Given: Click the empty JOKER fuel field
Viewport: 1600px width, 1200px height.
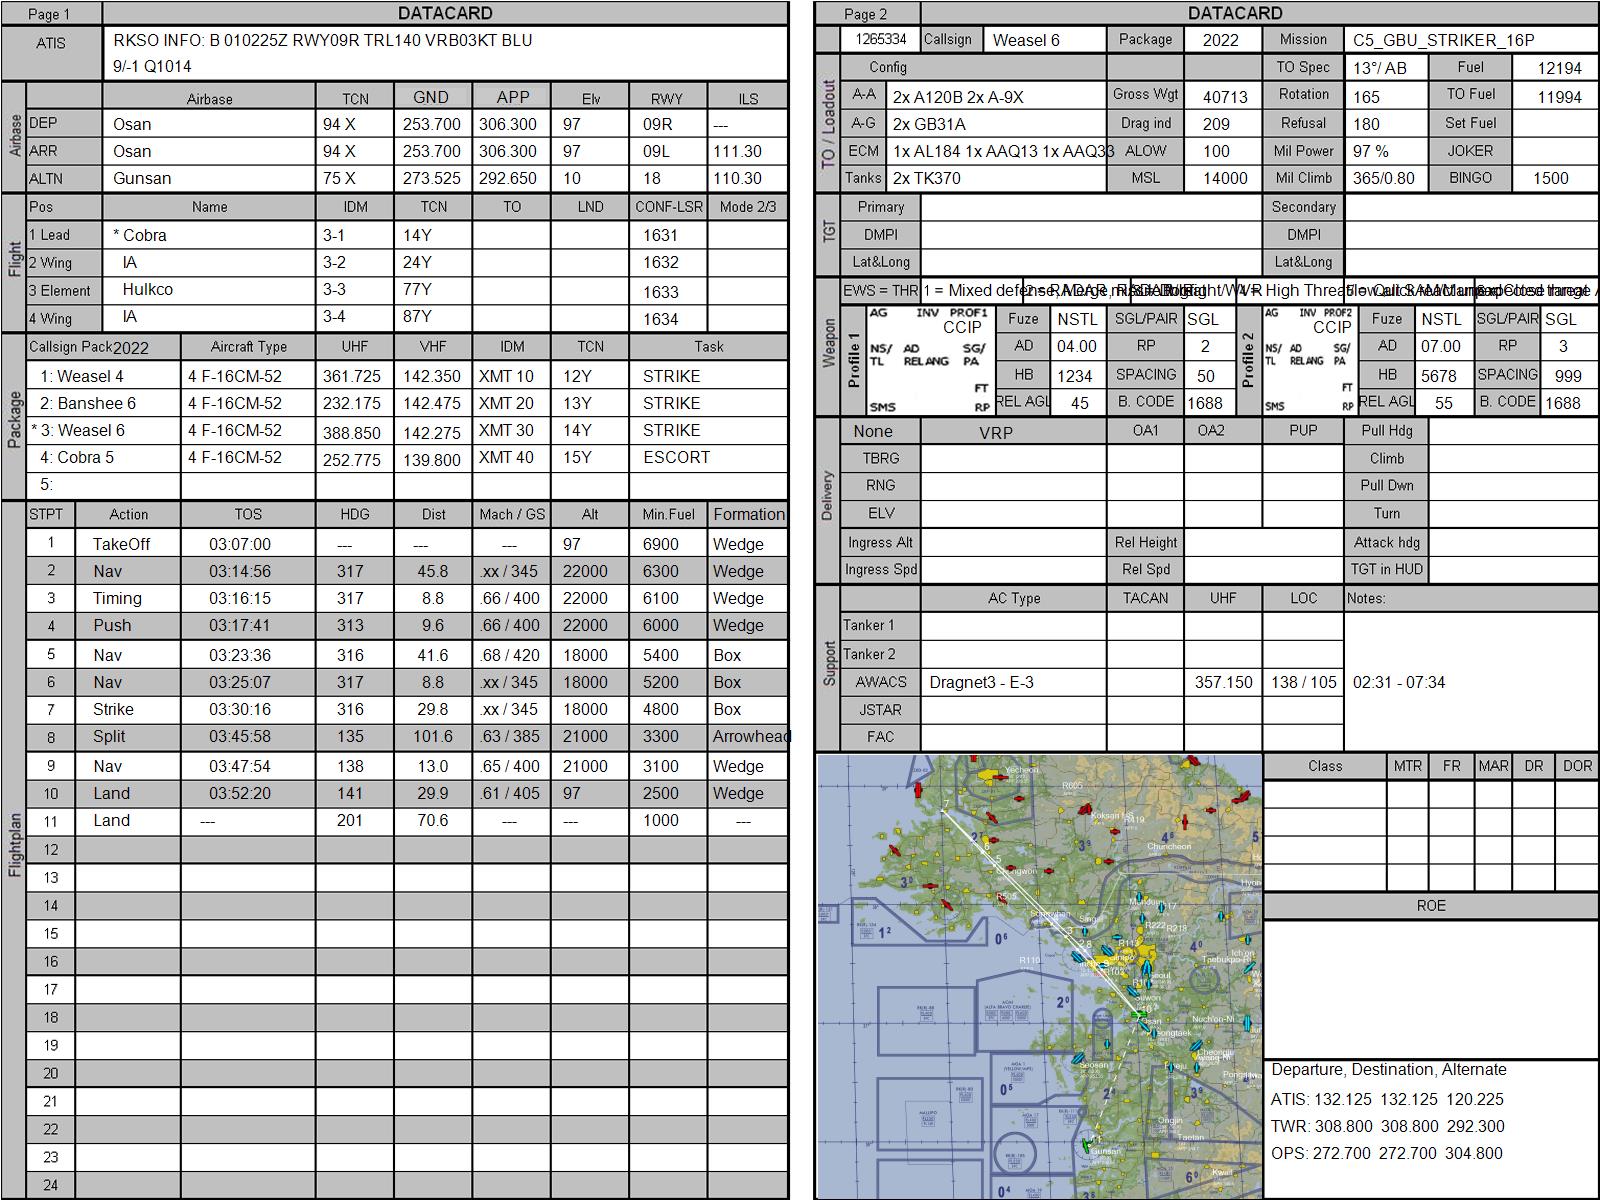Looking at the screenshot, I should click(x=1553, y=151).
